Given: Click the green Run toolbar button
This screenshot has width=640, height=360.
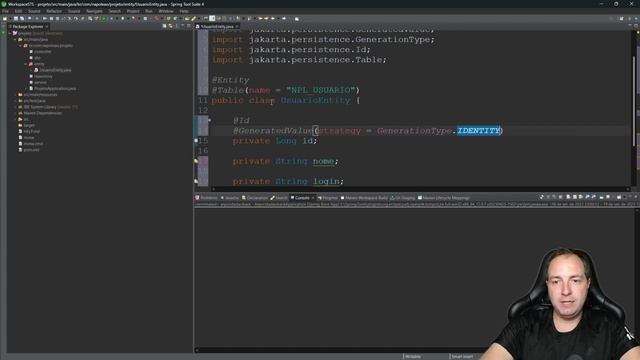Looking at the screenshot, I should click(104, 18).
